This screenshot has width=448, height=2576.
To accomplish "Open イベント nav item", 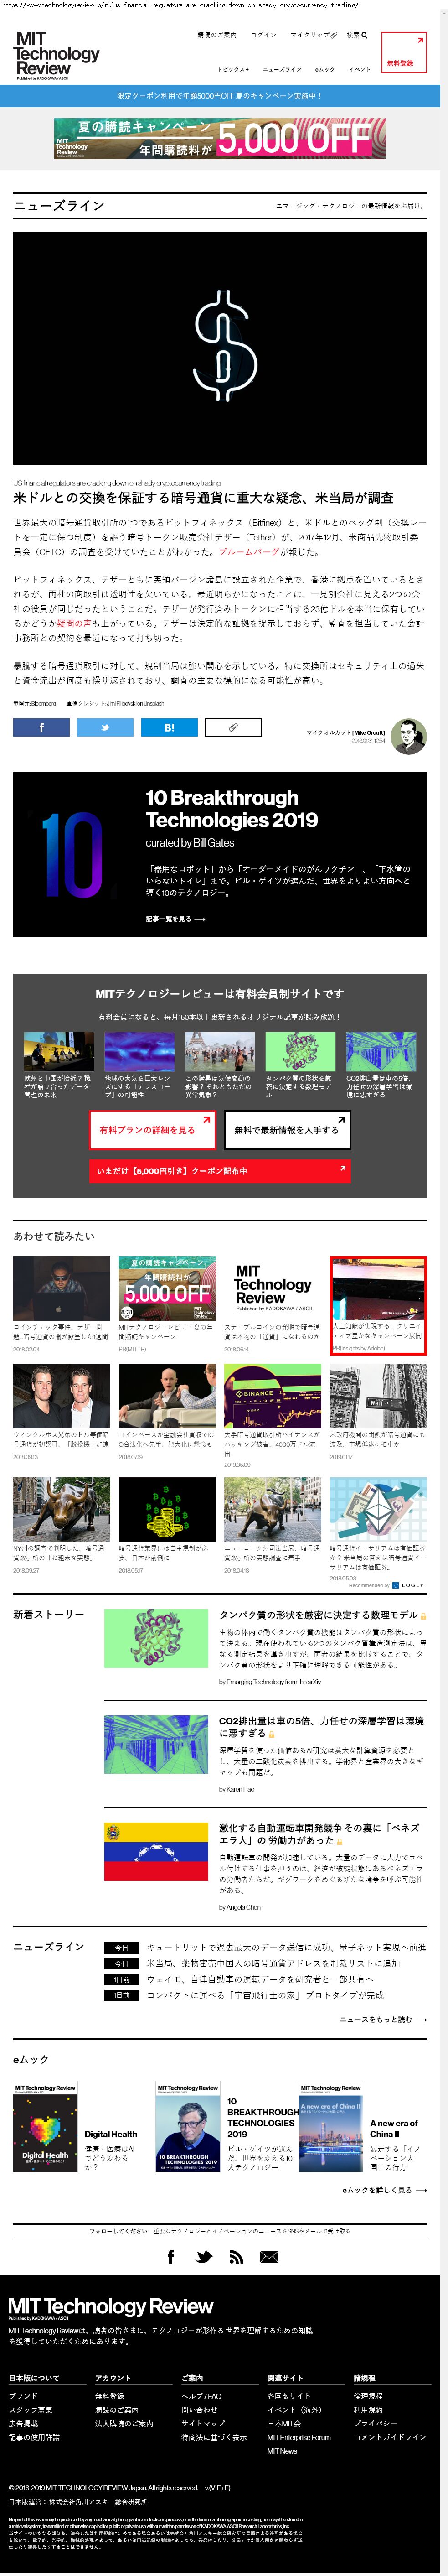I will [x=360, y=69].
